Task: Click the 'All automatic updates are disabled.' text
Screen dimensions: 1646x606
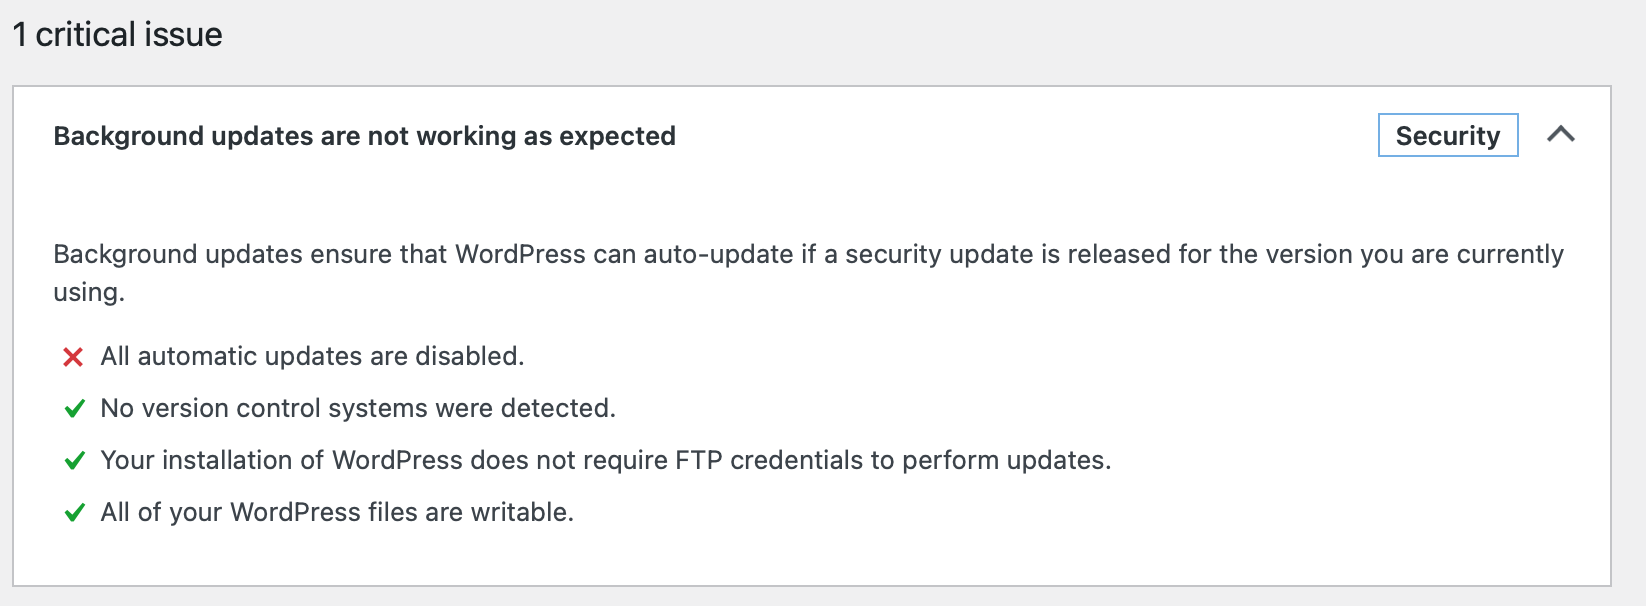Action: [x=312, y=356]
